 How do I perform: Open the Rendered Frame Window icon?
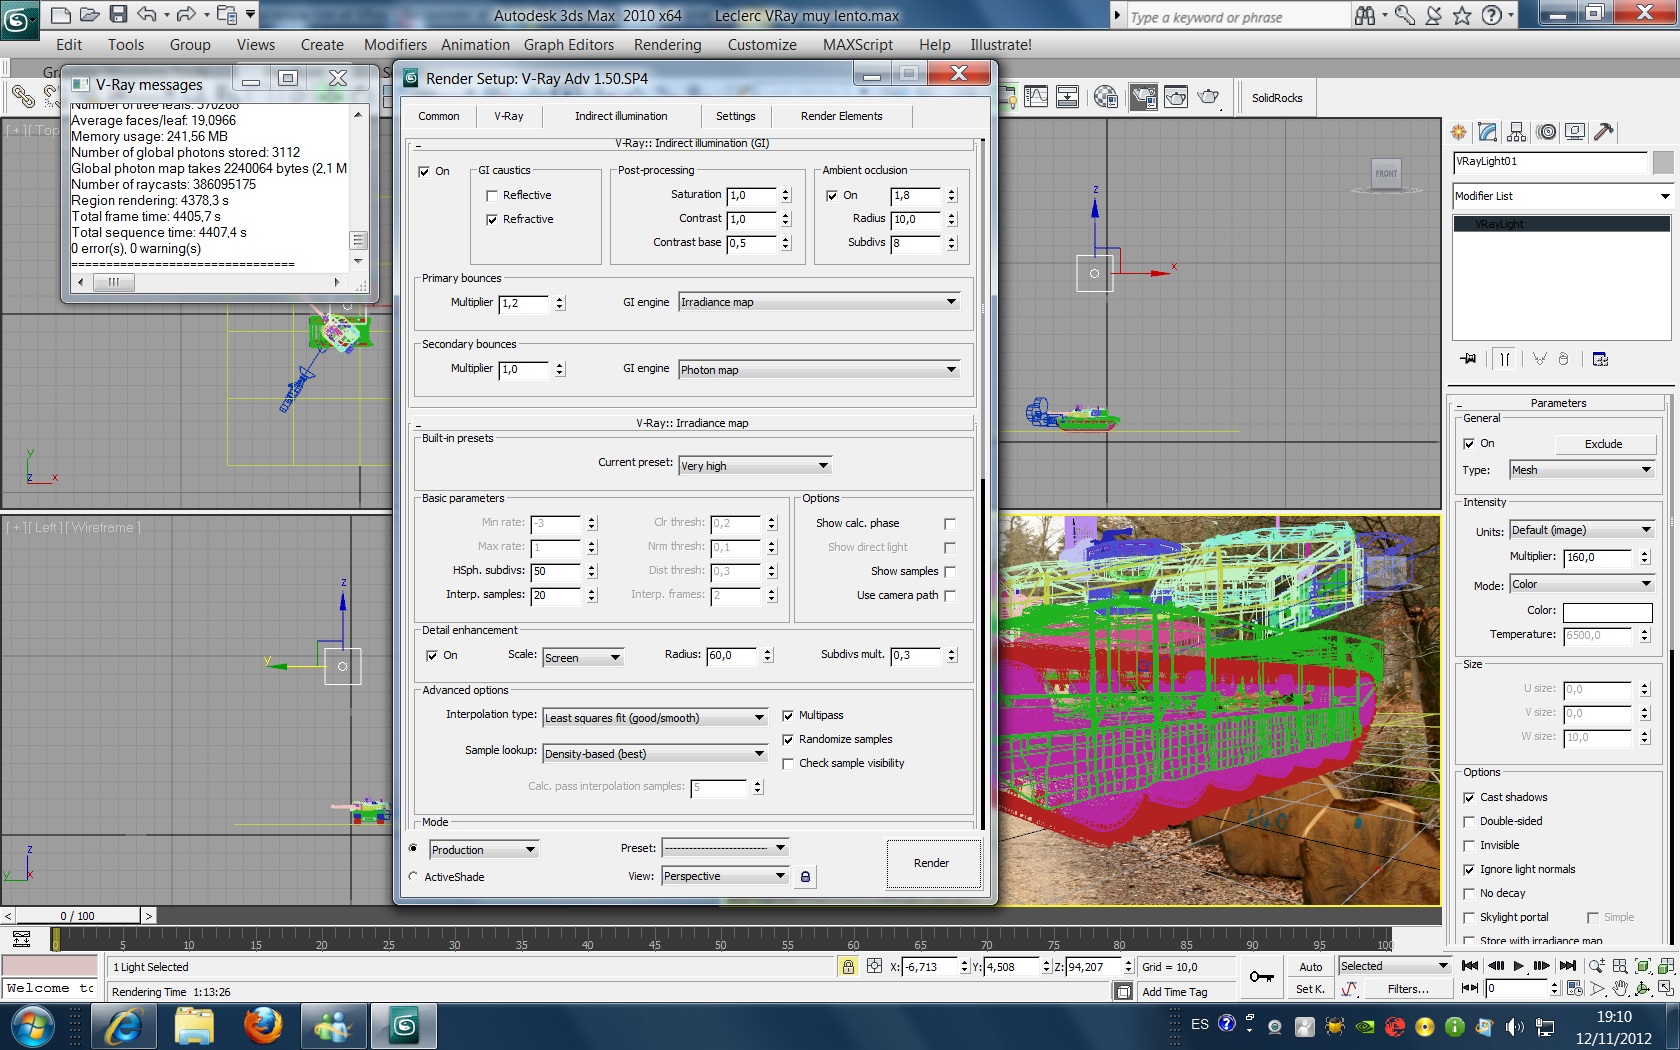(x=1176, y=97)
